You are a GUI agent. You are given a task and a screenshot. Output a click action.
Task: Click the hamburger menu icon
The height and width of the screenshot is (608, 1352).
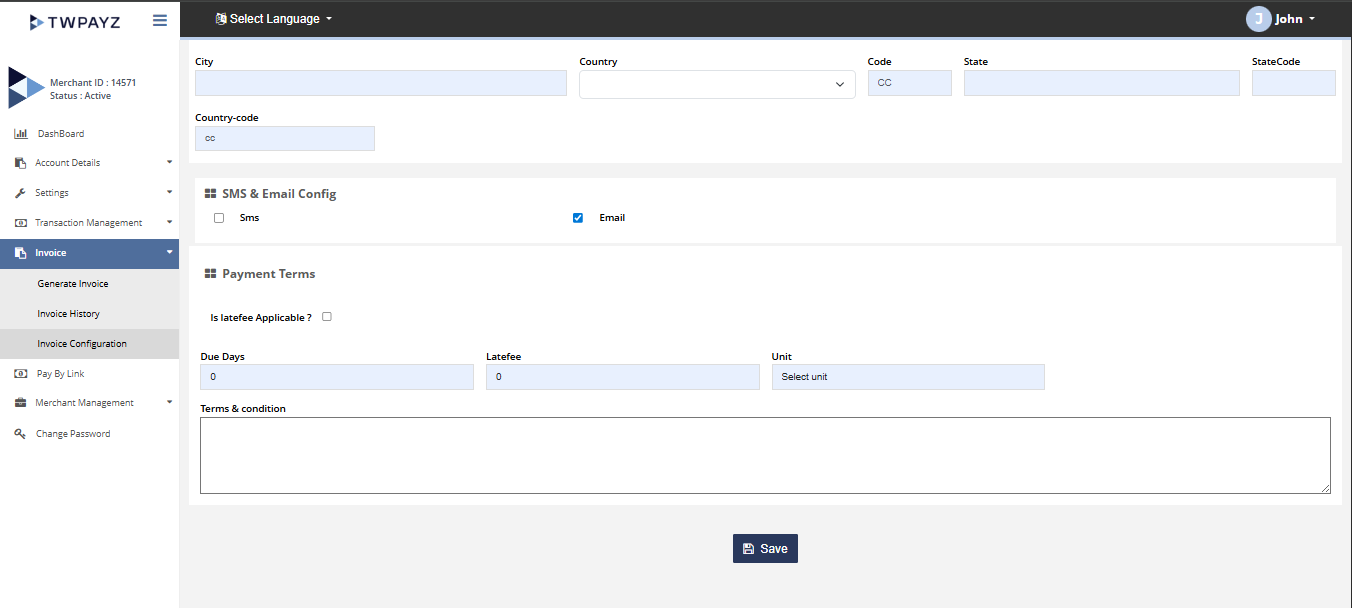pos(160,20)
